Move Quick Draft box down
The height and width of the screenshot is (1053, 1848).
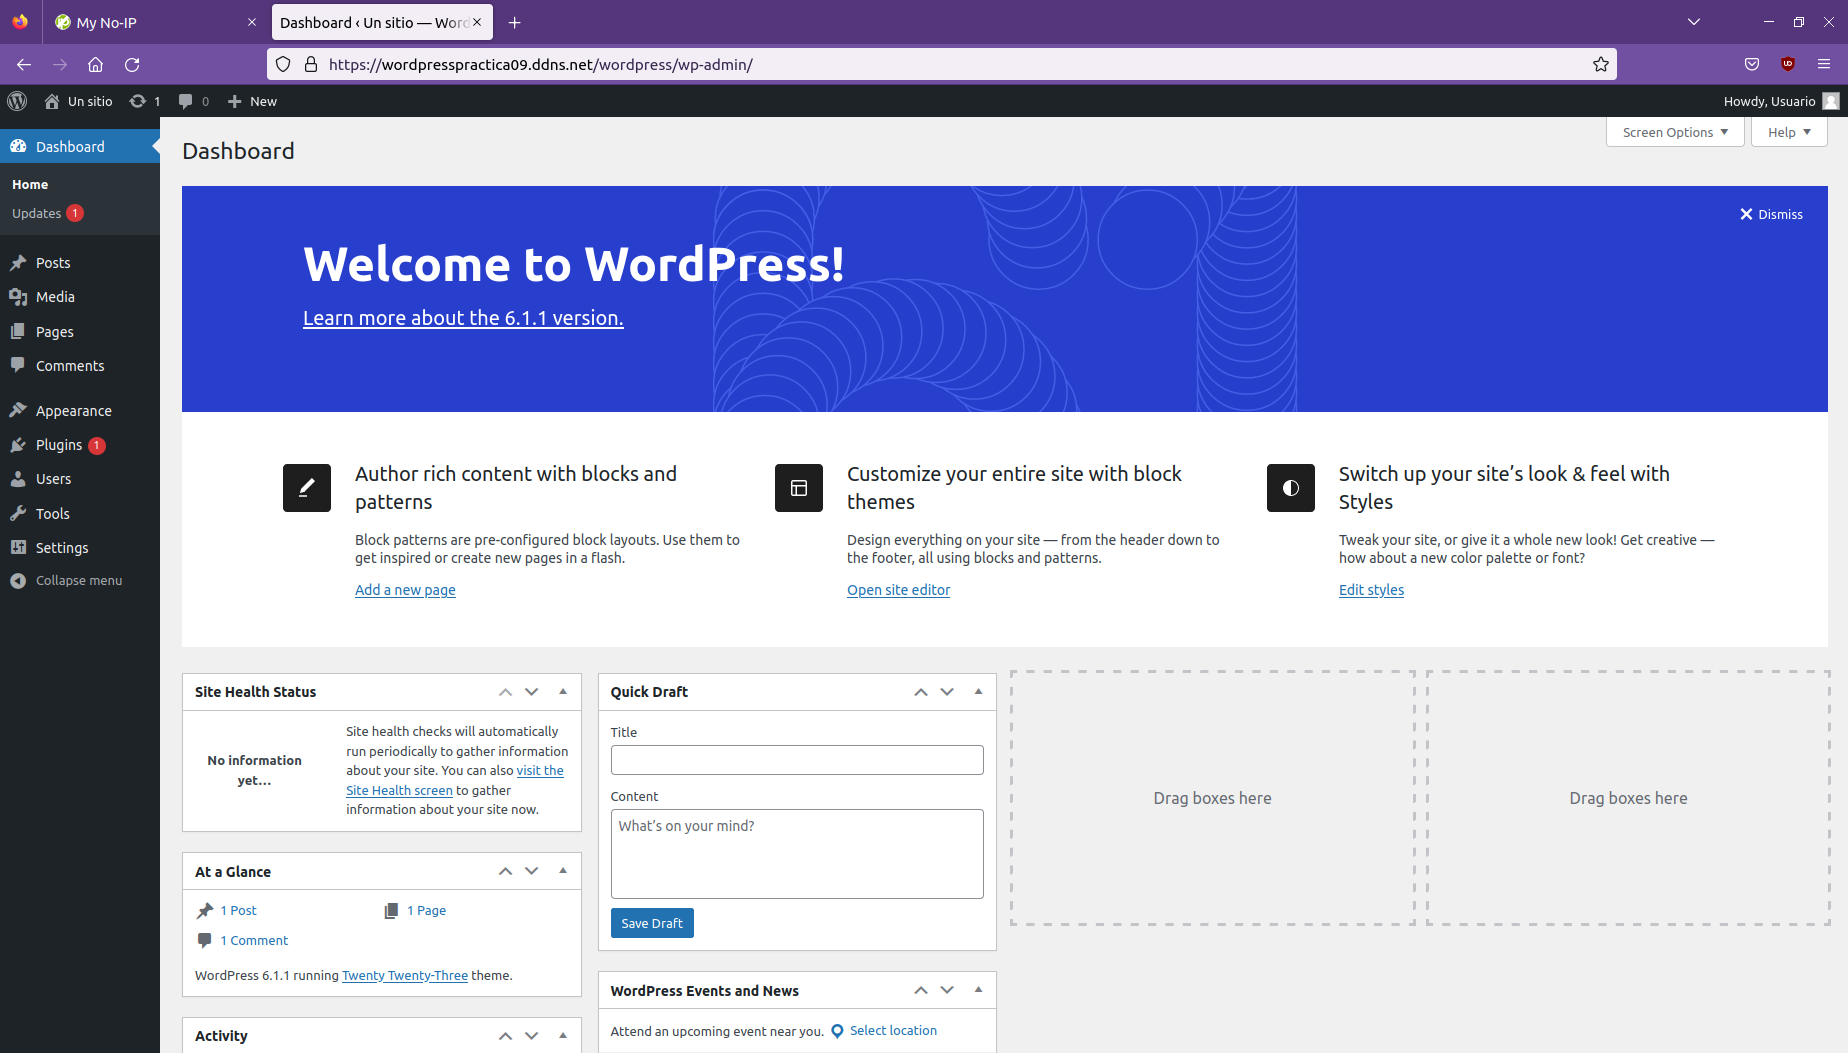[947, 692]
